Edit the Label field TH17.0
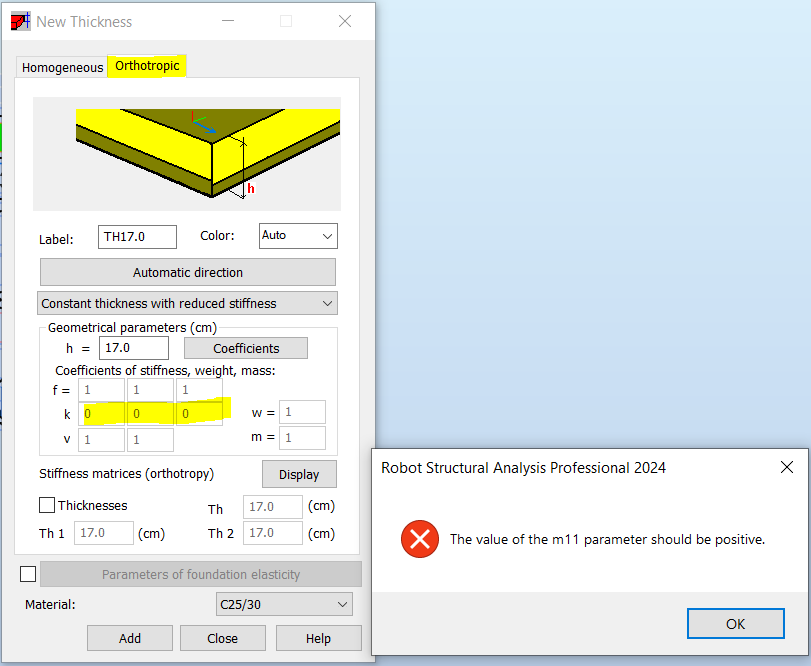This screenshot has width=811, height=666. (x=138, y=237)
